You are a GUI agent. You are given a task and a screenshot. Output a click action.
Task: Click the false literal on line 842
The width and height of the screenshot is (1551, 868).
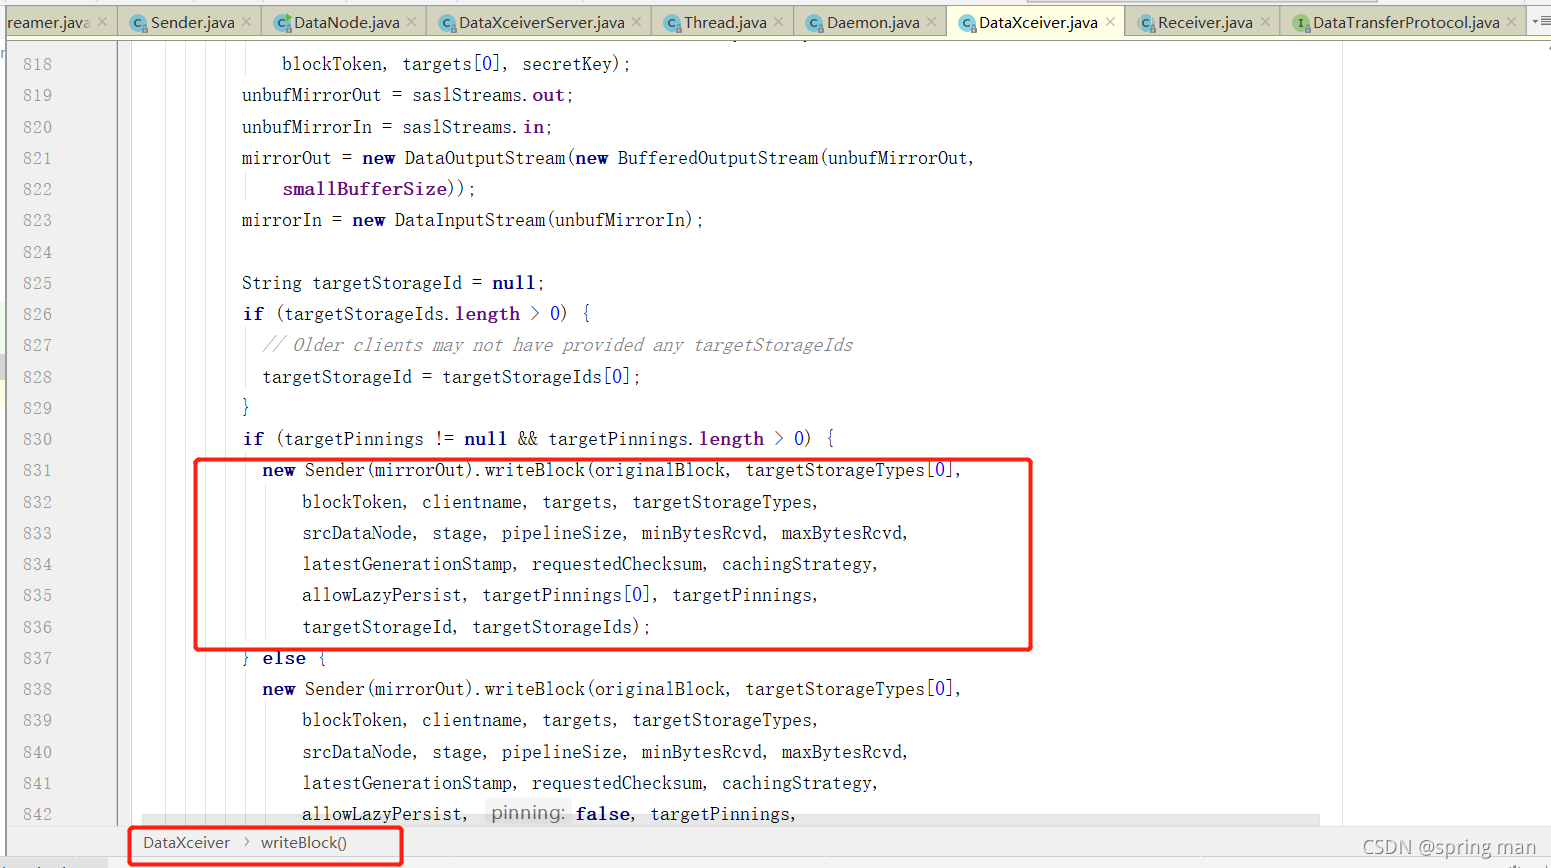603,814
